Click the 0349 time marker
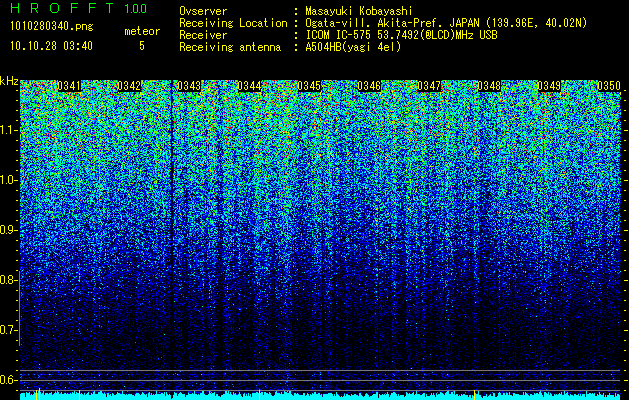 click(x=549, y=86)
